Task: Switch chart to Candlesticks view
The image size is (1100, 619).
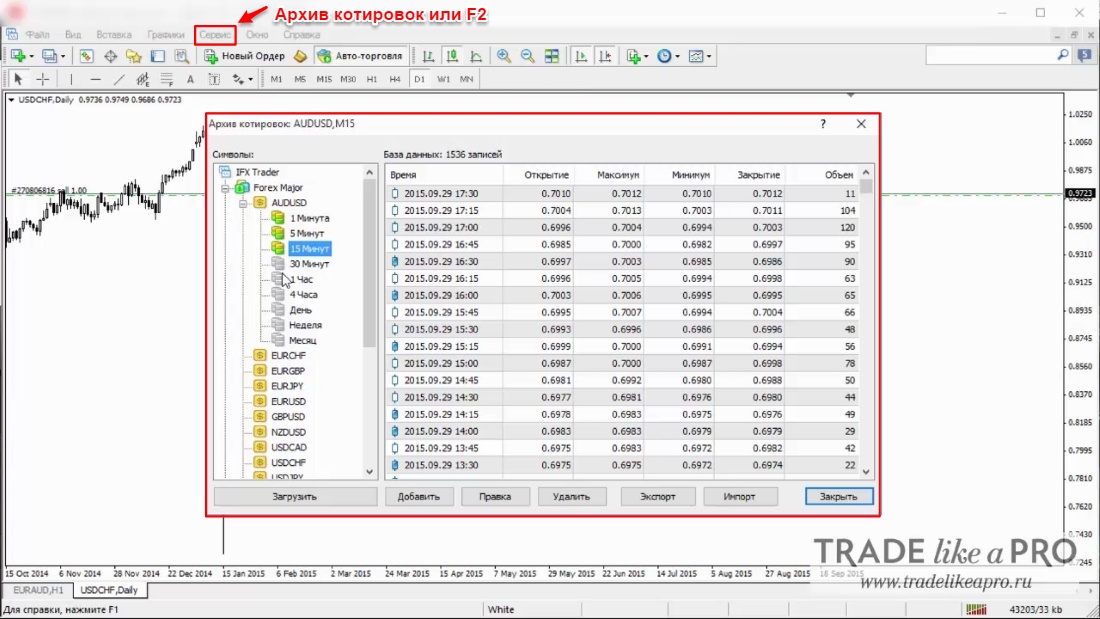Action: tap(452, 56)
